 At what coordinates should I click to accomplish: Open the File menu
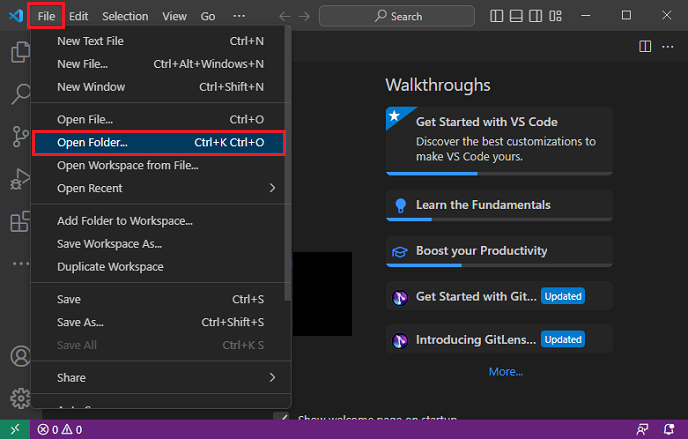46,16
